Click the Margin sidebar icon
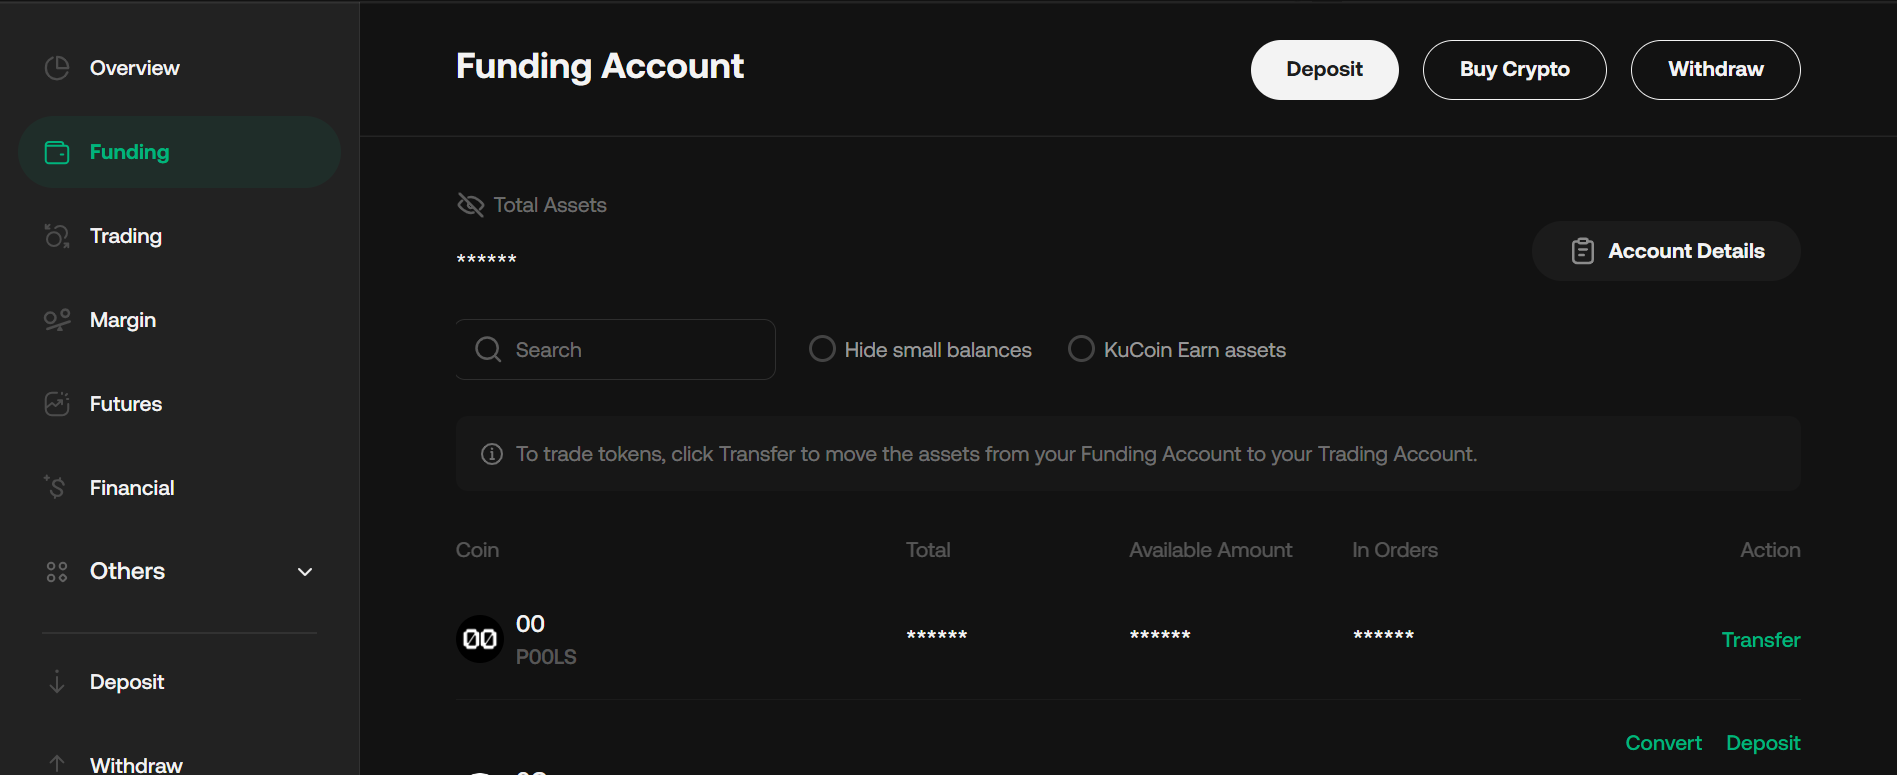This screenshot has height=775, width=1899. [x=57, y=320]
